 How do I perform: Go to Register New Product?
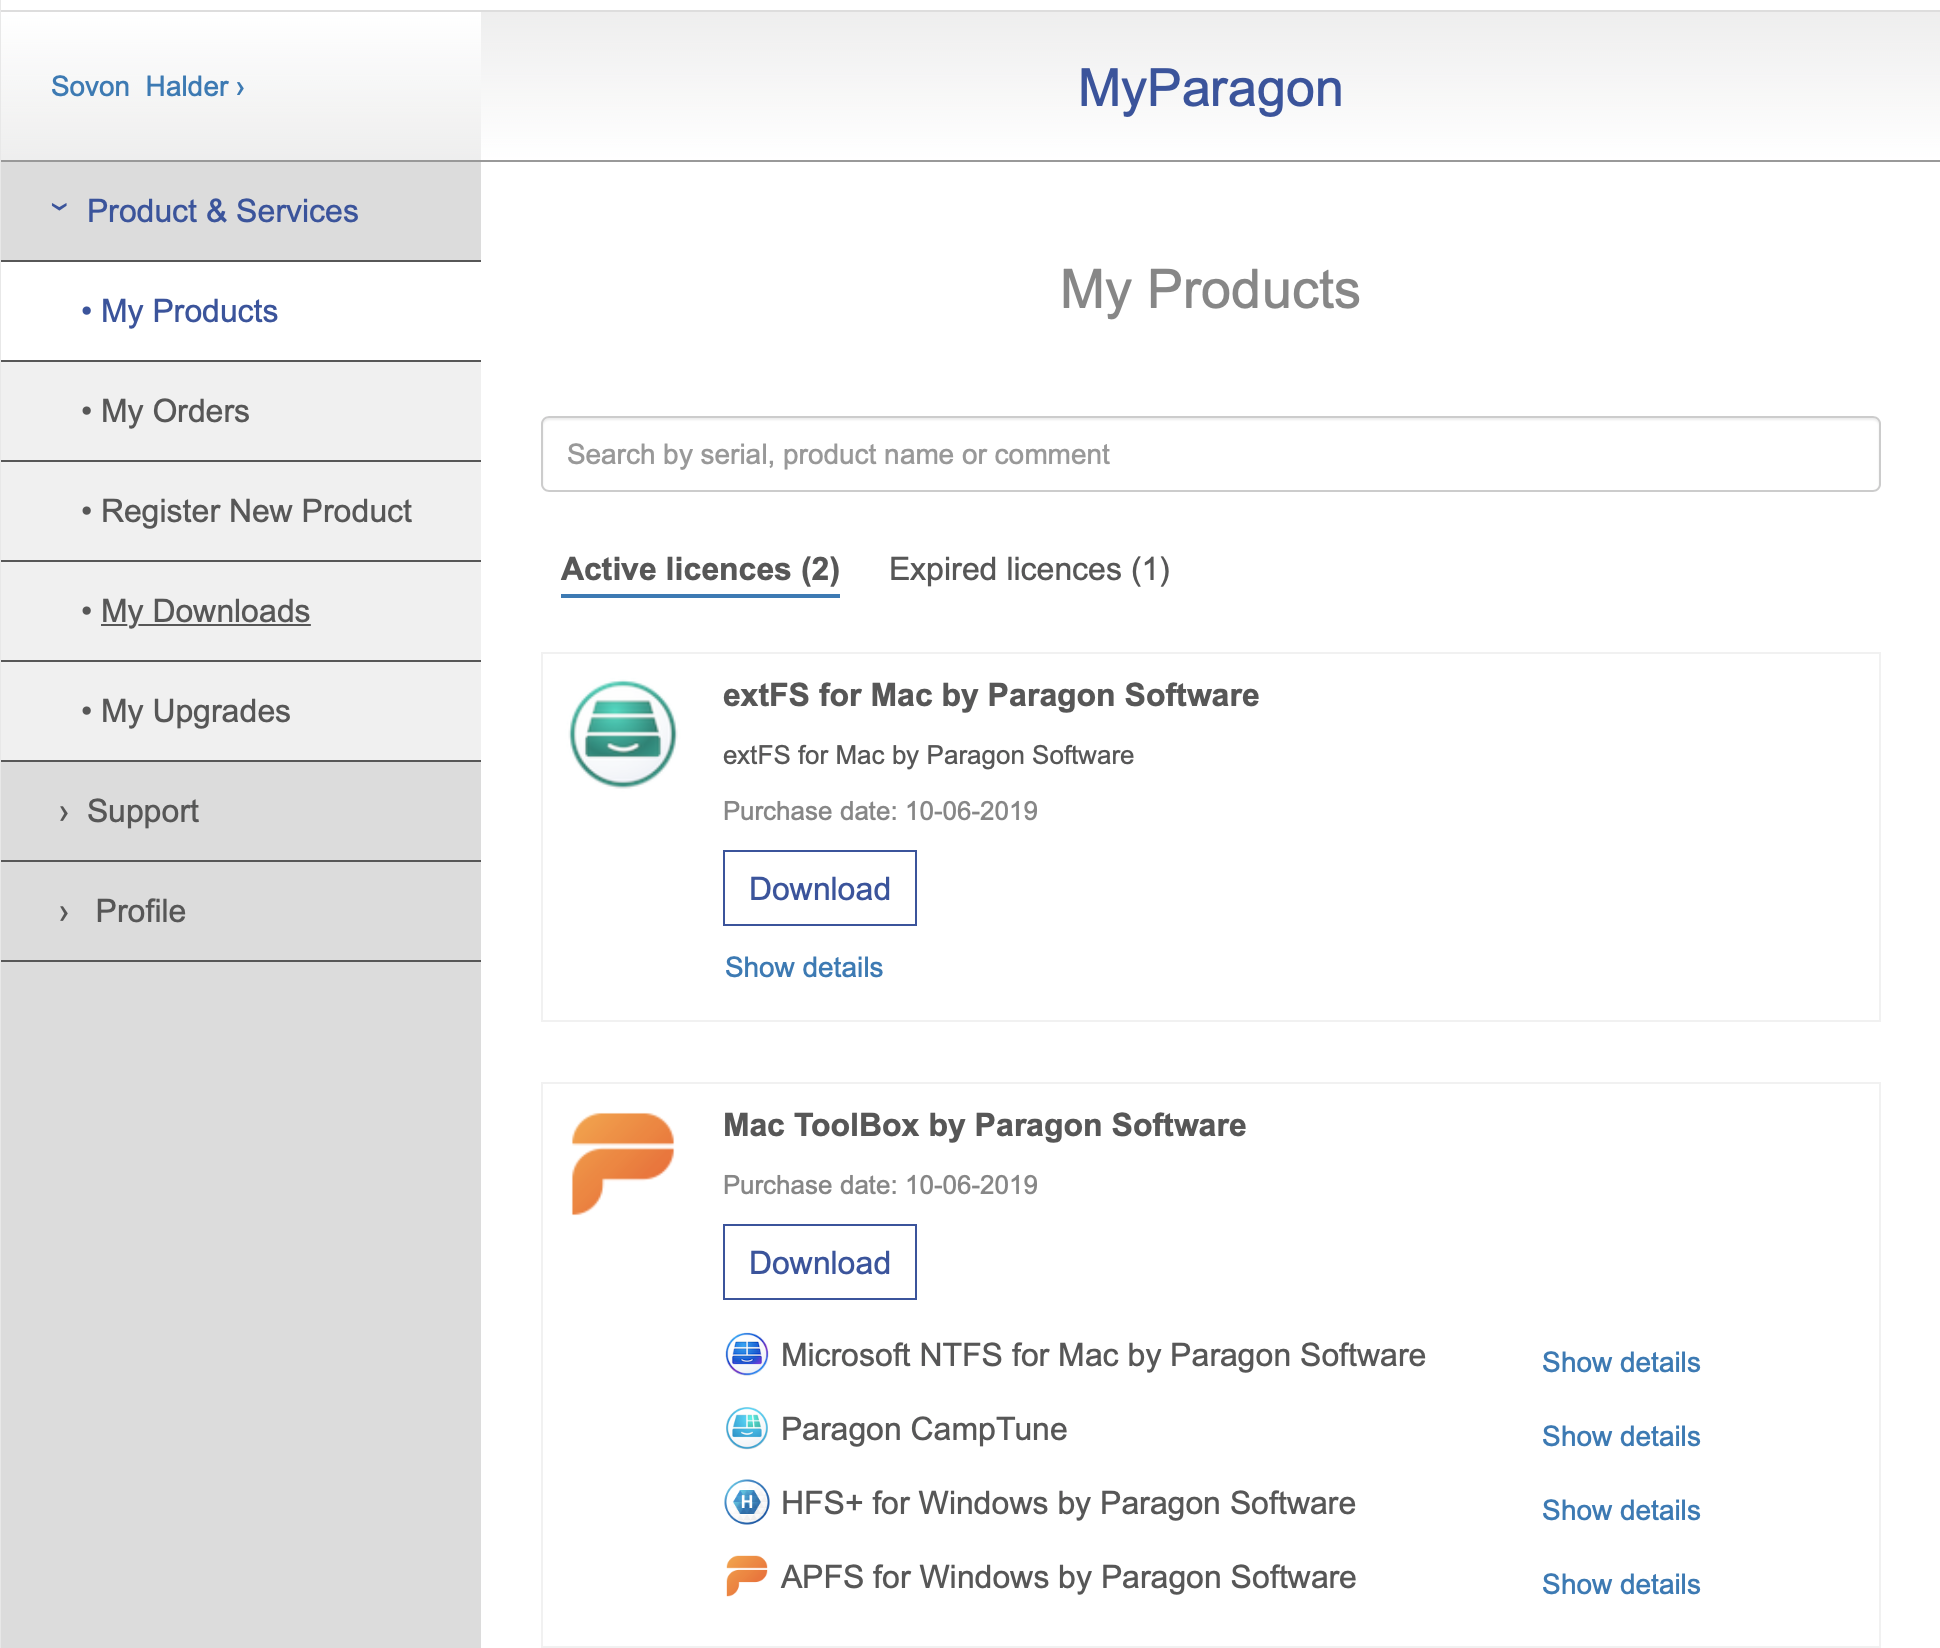256,511
